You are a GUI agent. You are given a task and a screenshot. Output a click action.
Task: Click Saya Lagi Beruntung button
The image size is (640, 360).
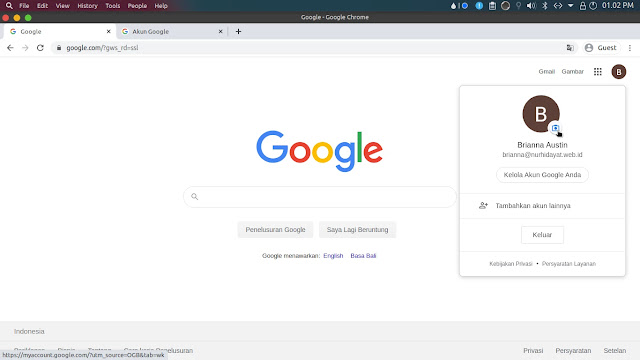click(x=357, y=230)
